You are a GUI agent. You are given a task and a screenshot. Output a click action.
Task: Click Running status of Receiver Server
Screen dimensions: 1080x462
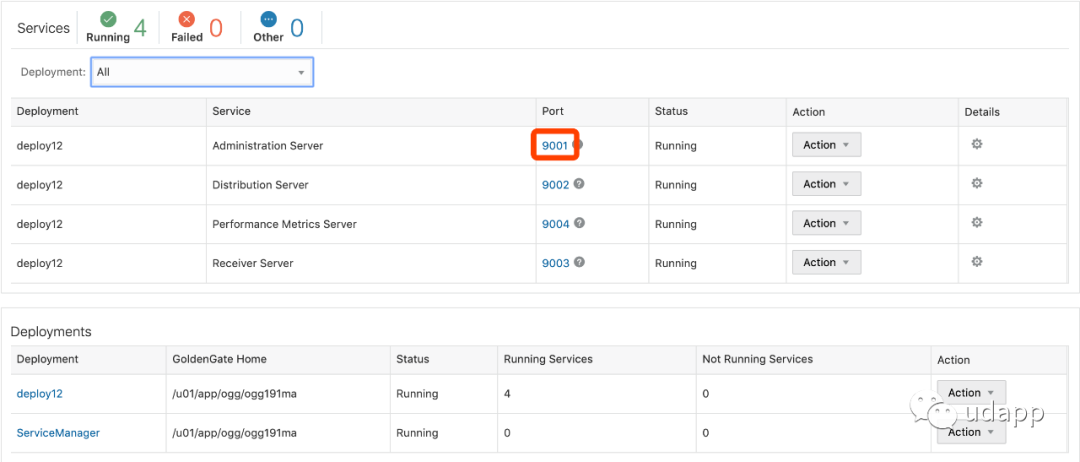coord(676,264)
